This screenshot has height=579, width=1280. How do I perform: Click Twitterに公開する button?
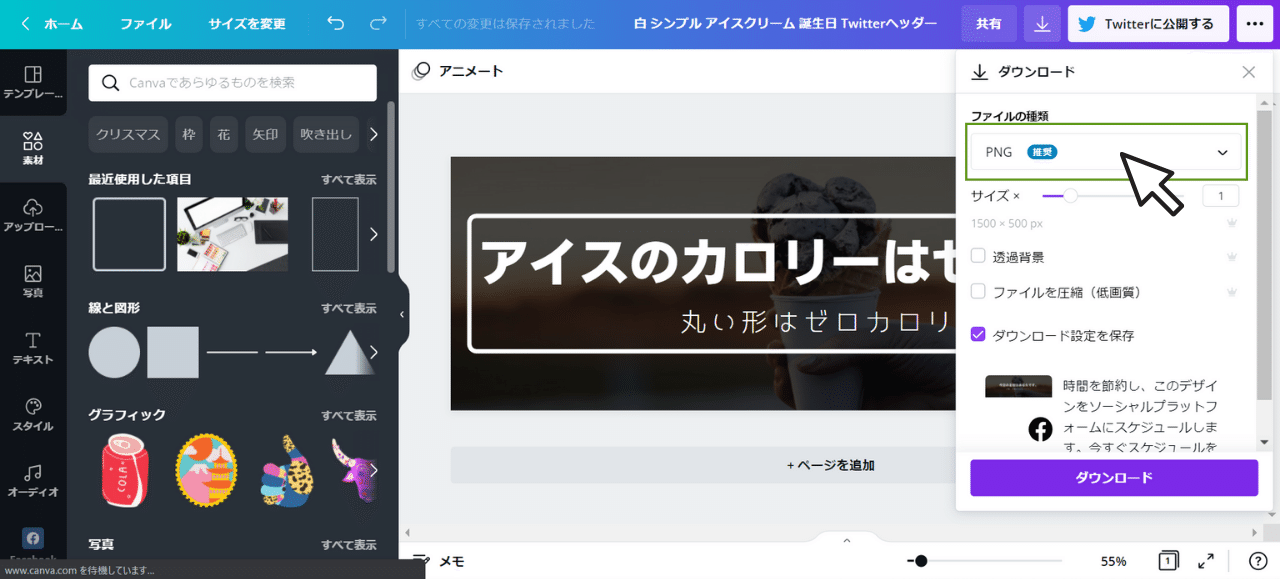[x=1148, y=24]
